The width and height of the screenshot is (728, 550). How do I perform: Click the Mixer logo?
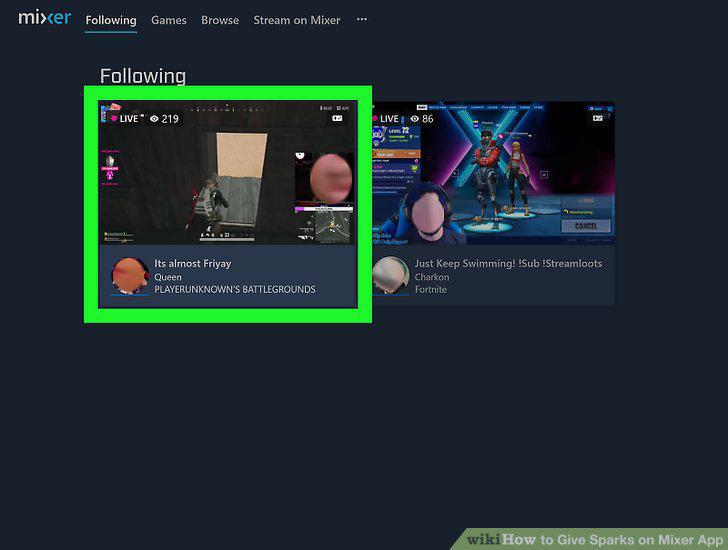click(x=45, y=18)
